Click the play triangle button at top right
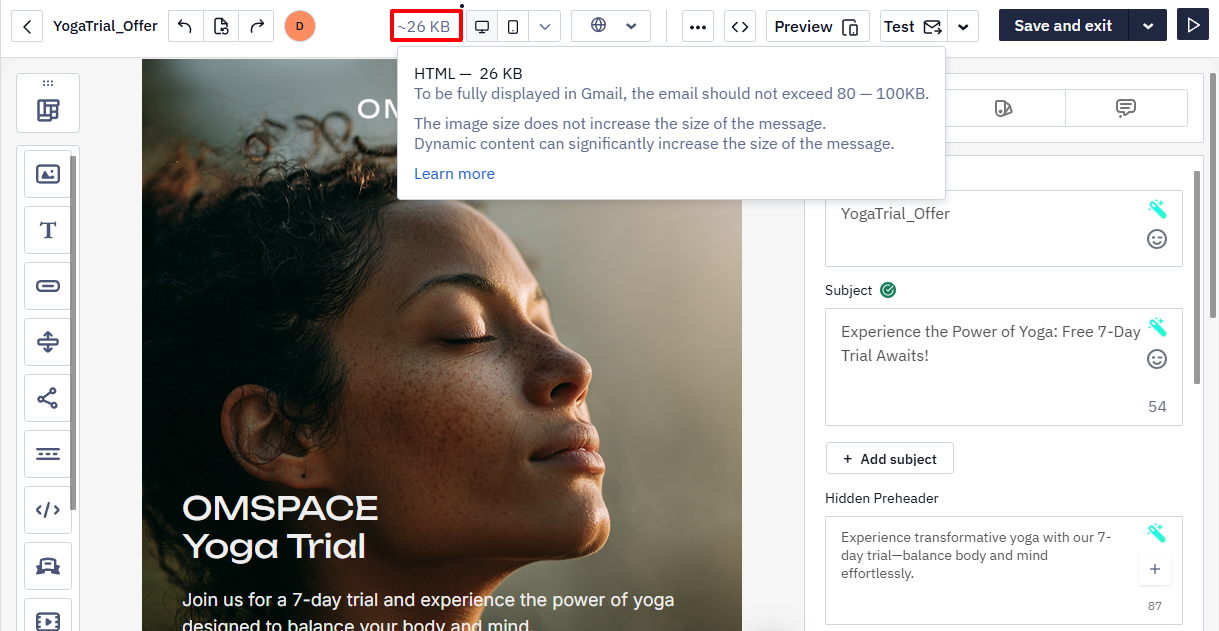Viewport: 1219px width, 631px height. point(1192,26)
